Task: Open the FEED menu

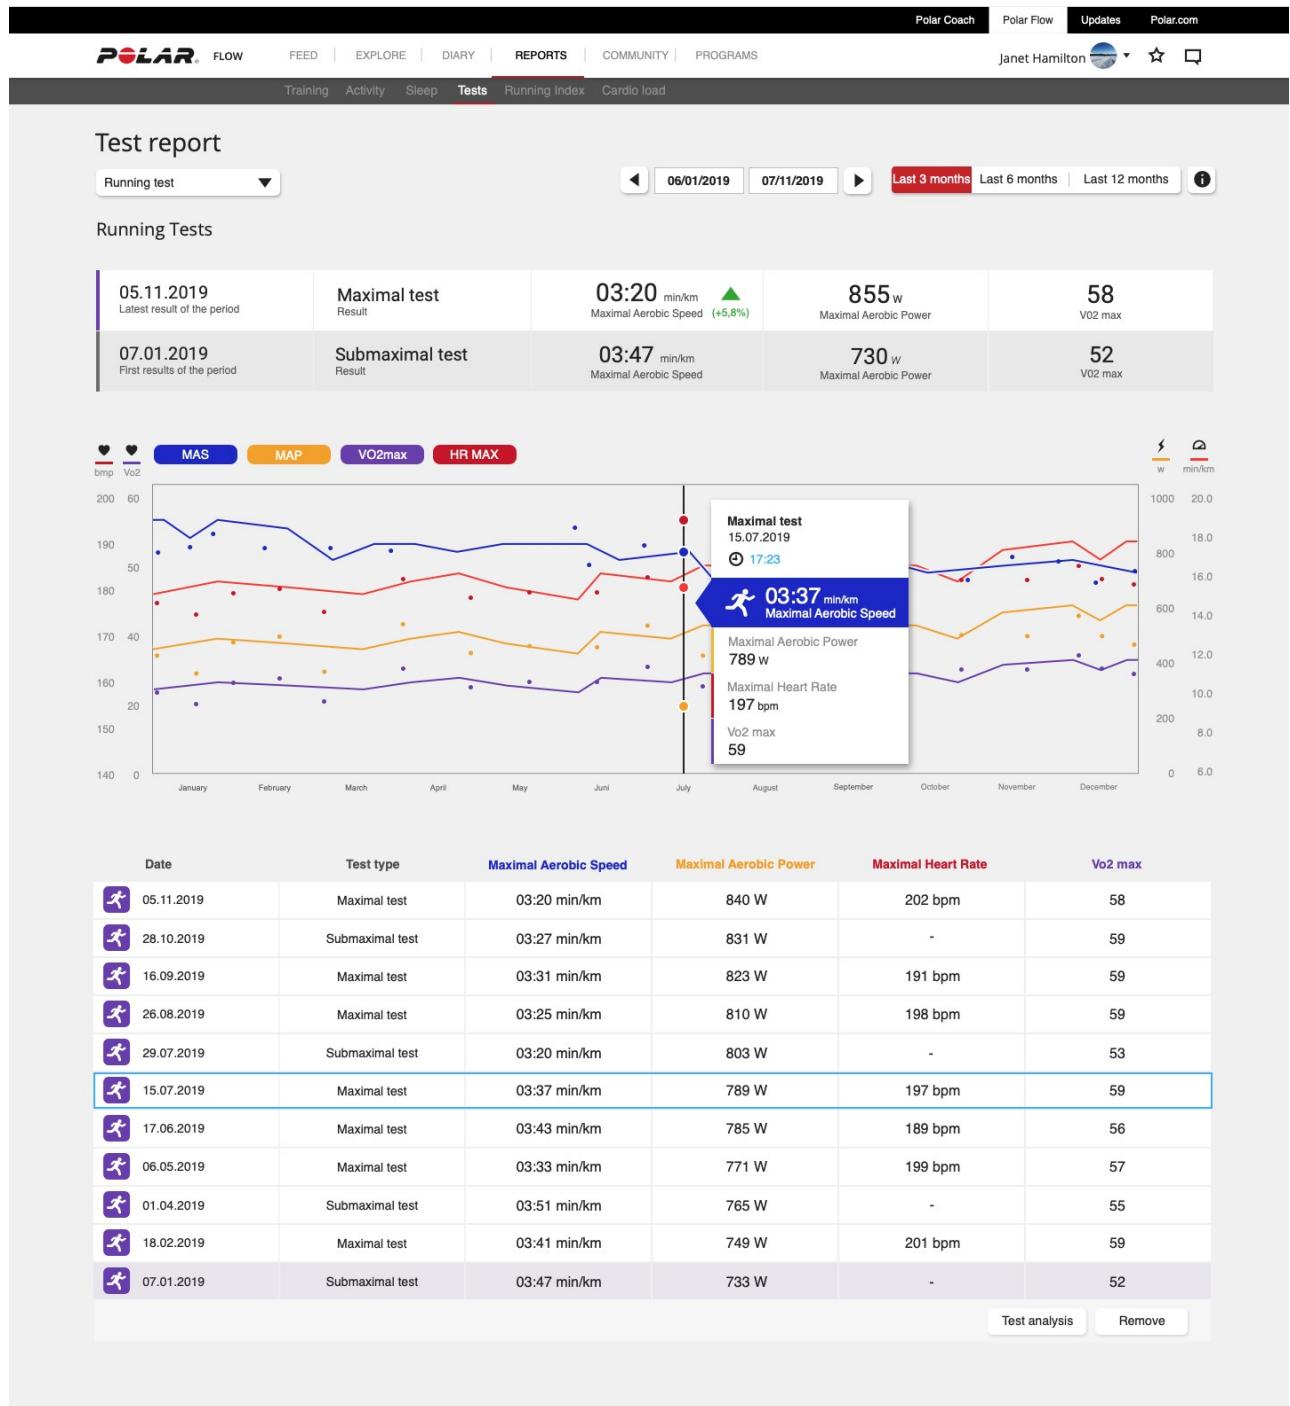Action: (303, 56)
